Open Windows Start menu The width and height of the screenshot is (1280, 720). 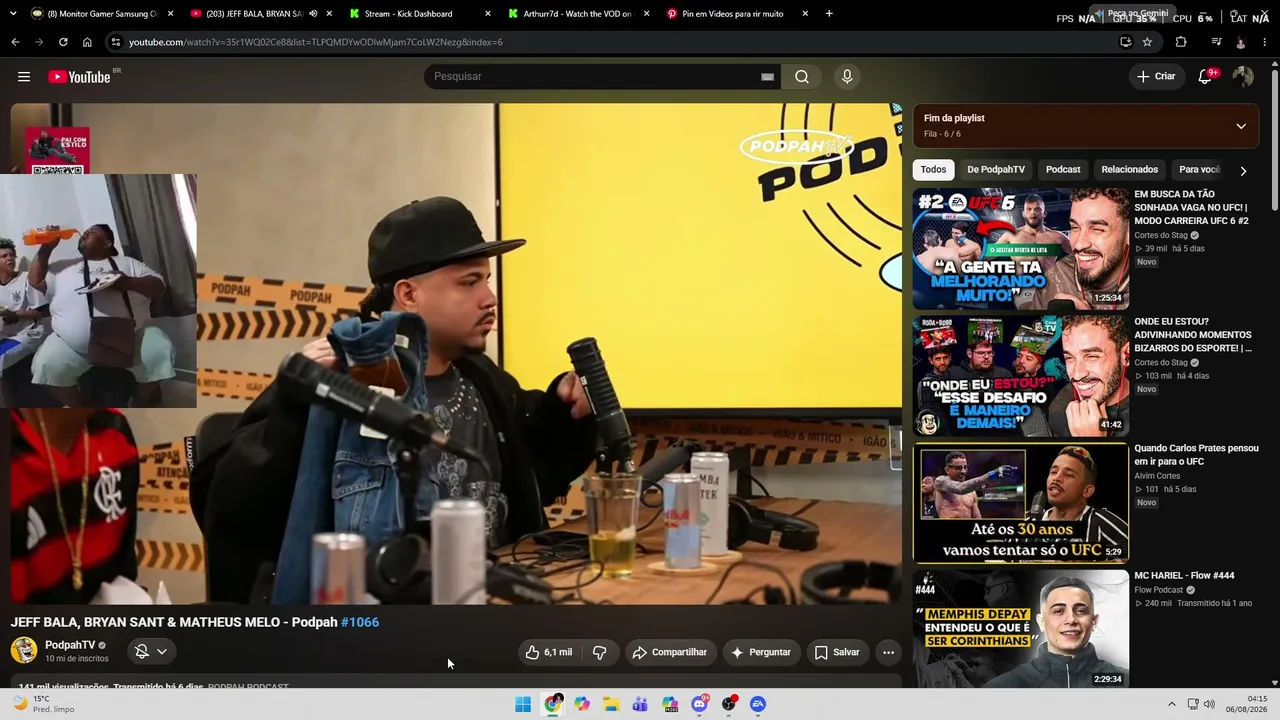523,704
